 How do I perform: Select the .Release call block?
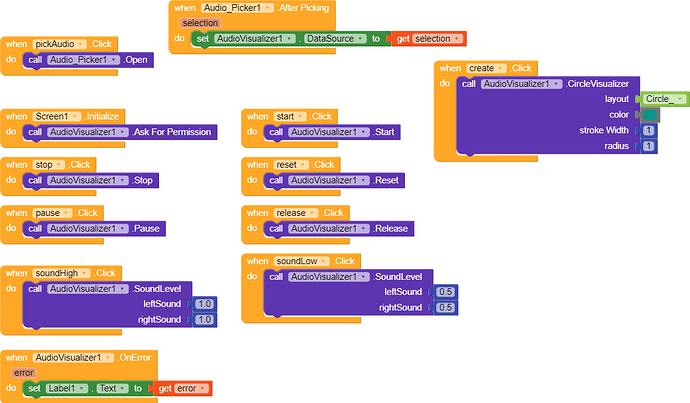pos(339,229)
